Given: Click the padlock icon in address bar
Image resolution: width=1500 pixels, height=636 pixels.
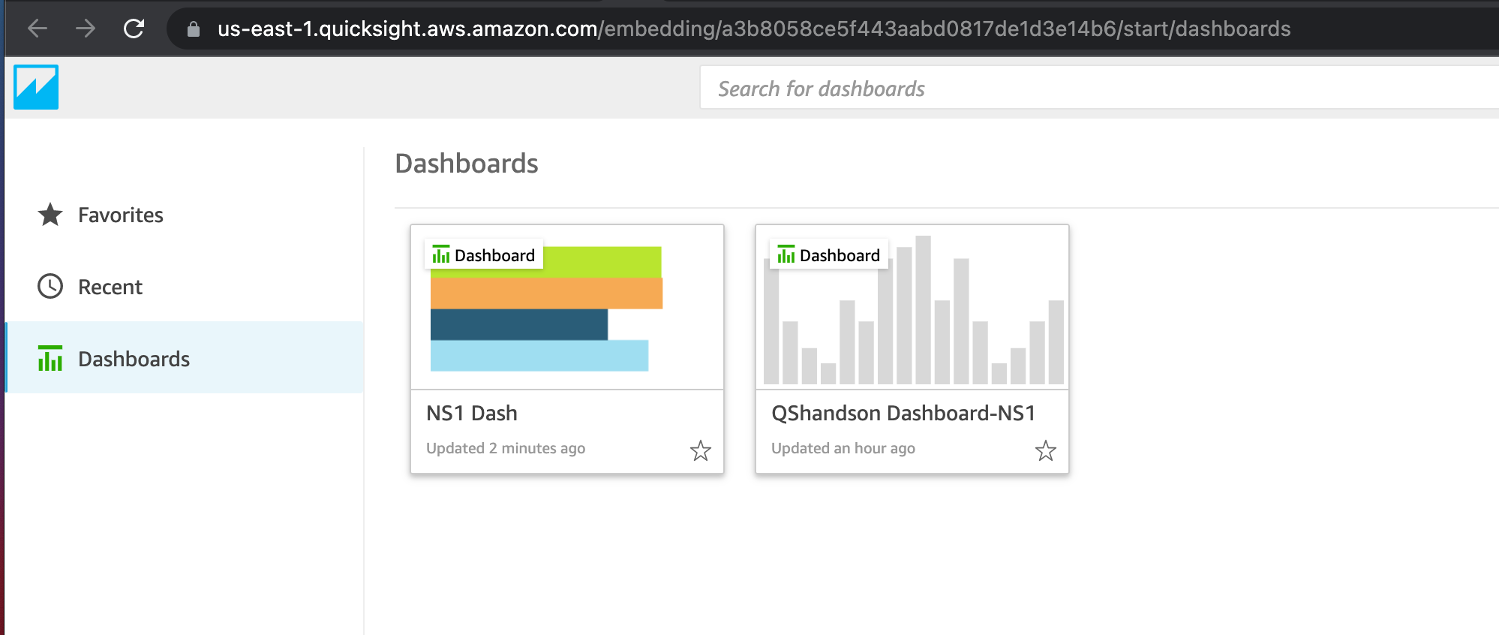Looking at the screenshot, I should (194, 29).
